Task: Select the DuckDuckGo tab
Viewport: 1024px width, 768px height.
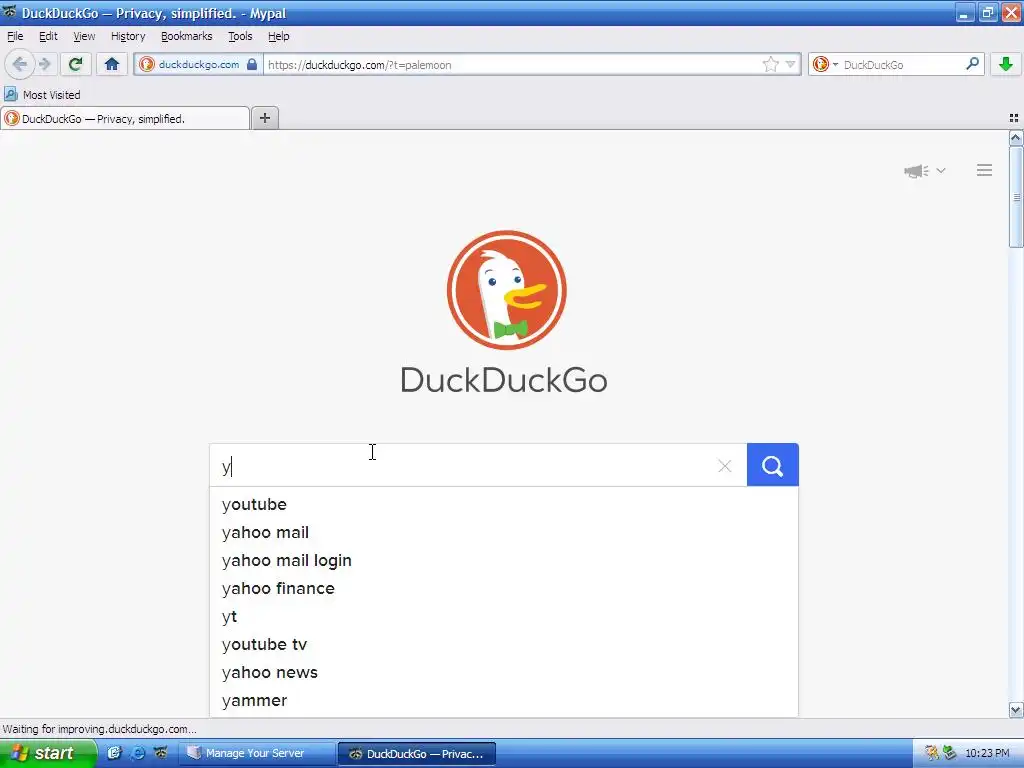Action: (x=125, y=118)
